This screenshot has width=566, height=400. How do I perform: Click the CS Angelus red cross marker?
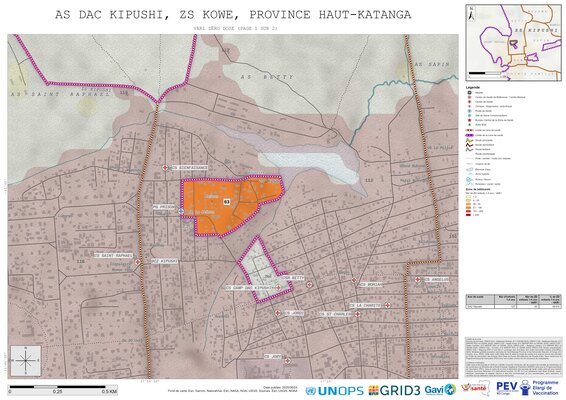point(418,279)
